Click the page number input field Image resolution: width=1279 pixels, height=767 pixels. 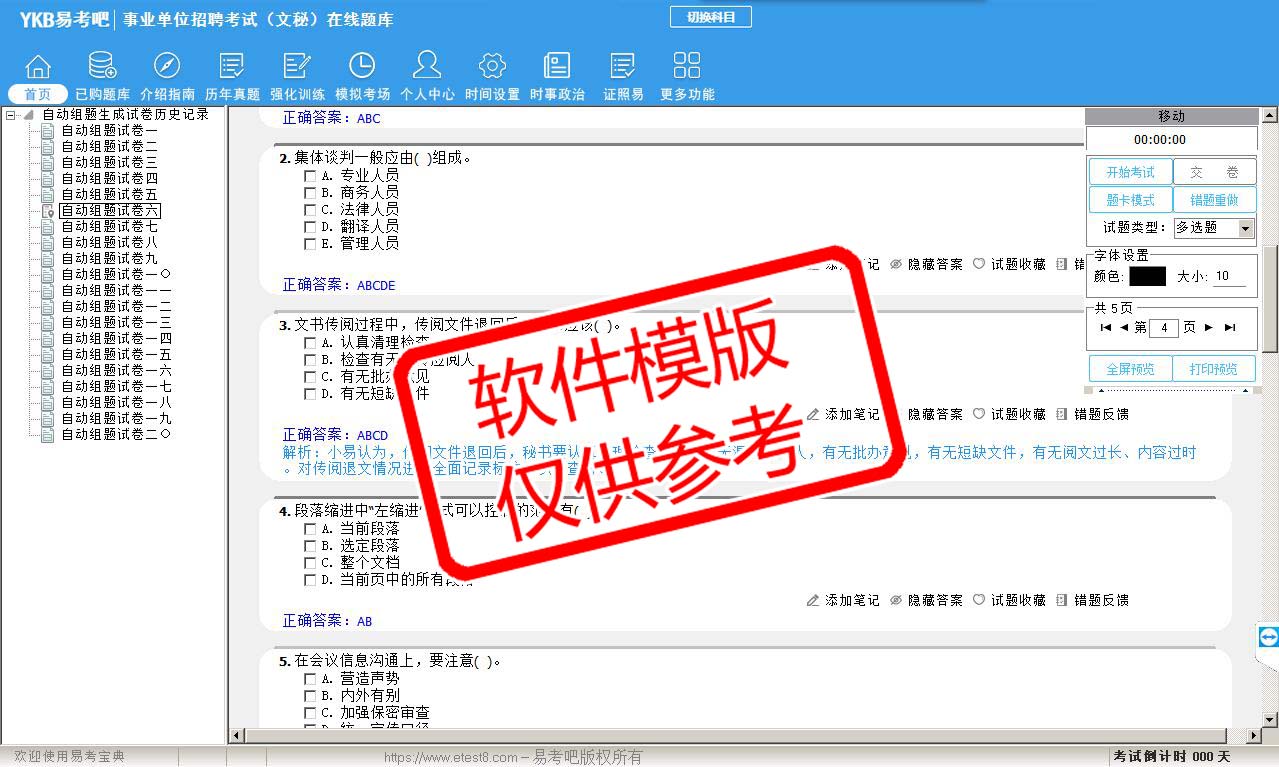[x=1163, y=328]
